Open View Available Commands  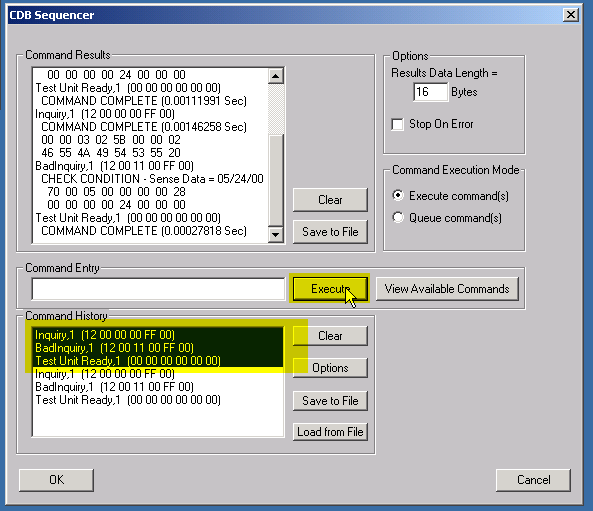447,289
